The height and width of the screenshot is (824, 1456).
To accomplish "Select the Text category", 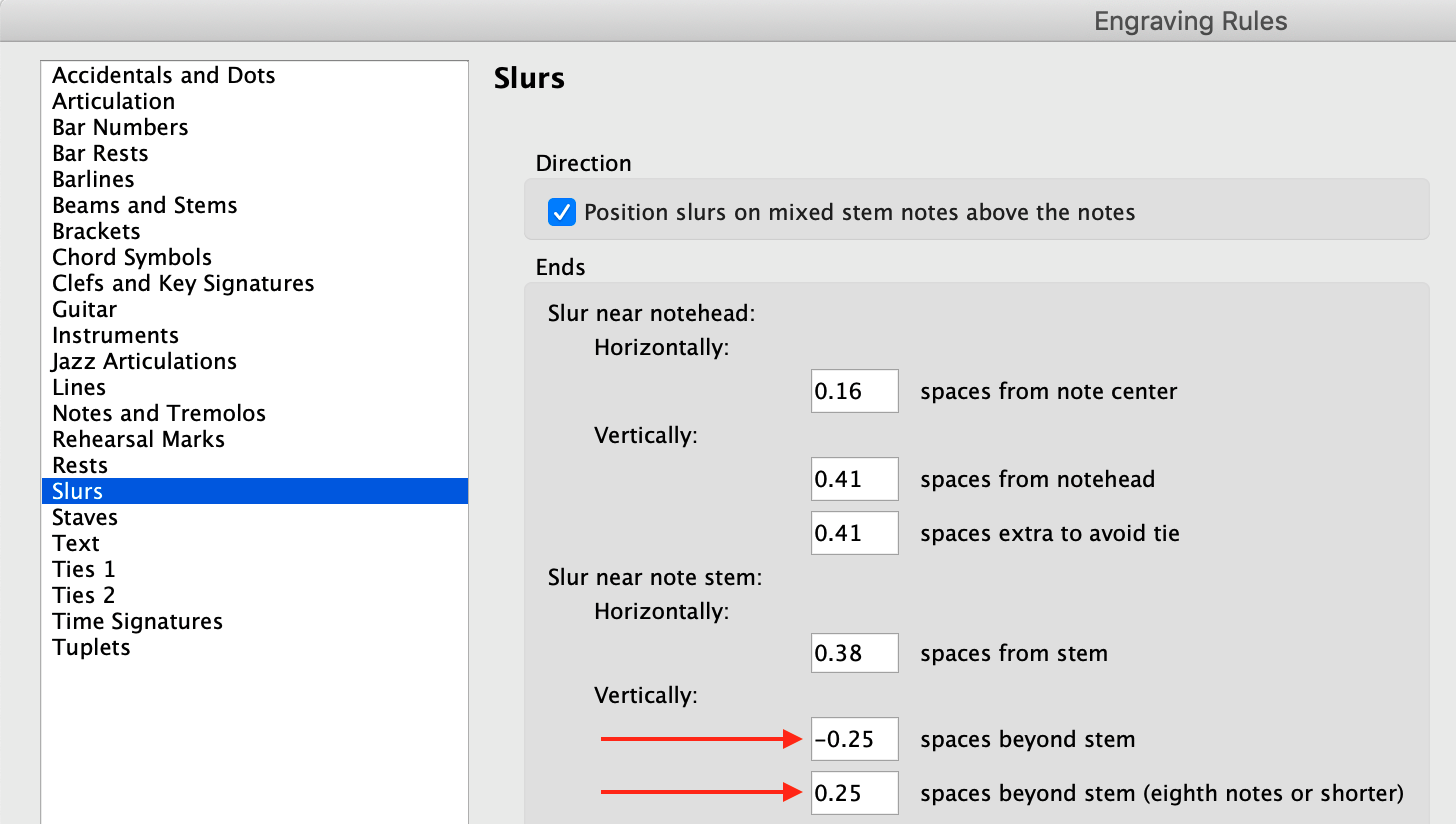I will pos(255,543).
